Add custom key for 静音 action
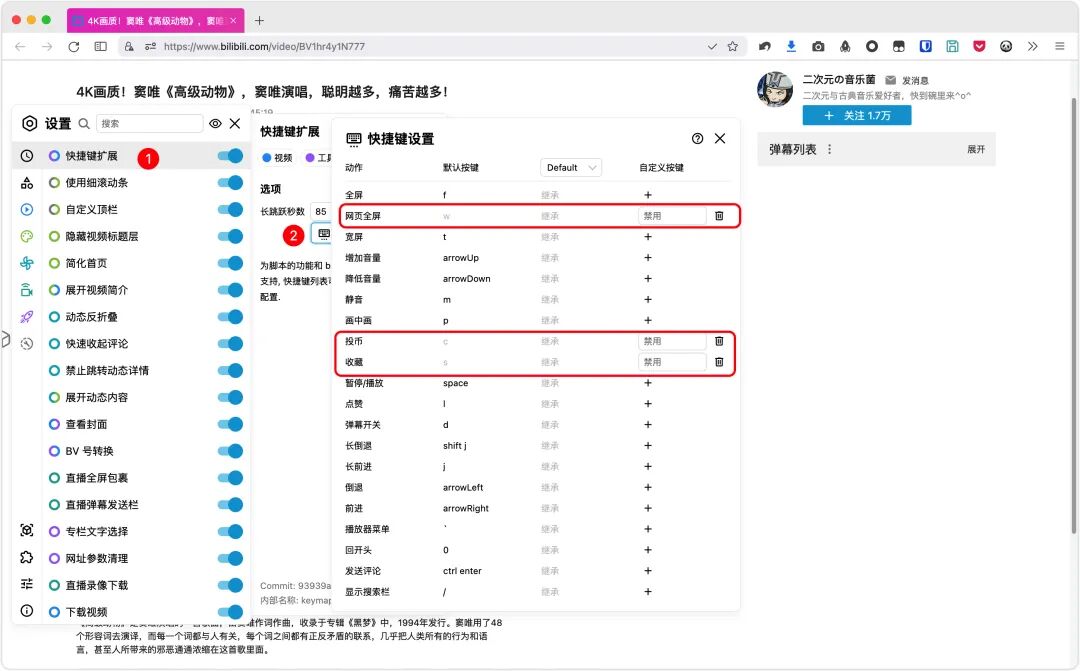Screen dimensions: 1080x671 click(x=647, y=300)
